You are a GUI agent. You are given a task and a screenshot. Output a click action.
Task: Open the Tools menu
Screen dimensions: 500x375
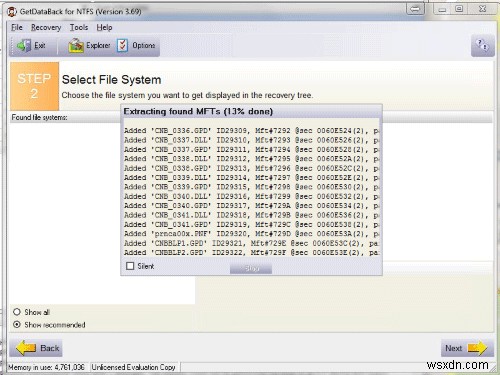pyautogui.click(x=79, y=28)
